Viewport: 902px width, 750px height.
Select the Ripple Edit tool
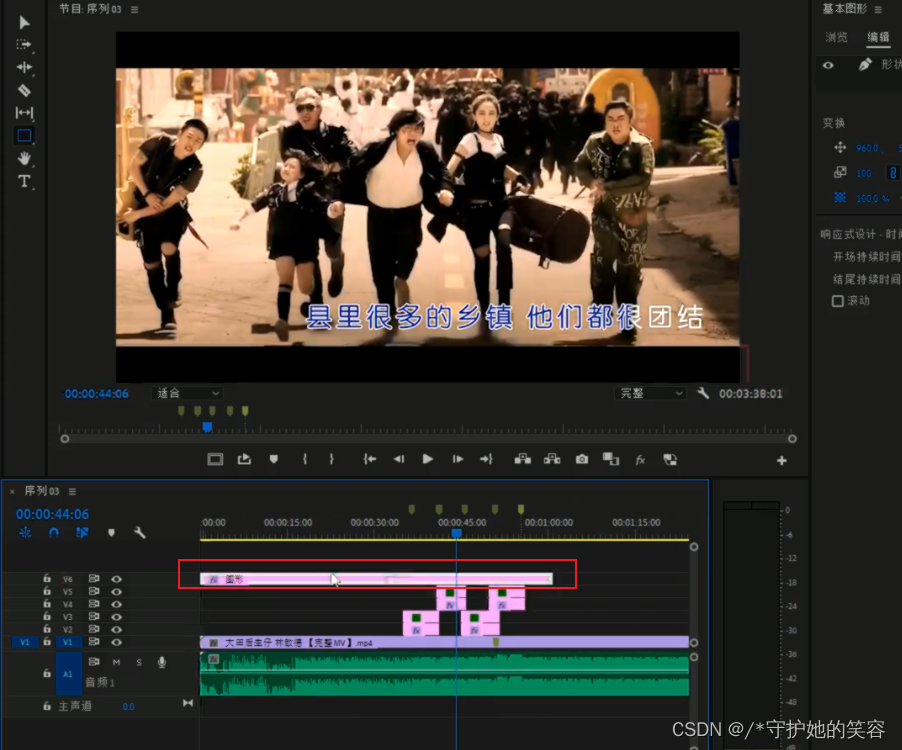pyautogui.click(x=24, y=67)
